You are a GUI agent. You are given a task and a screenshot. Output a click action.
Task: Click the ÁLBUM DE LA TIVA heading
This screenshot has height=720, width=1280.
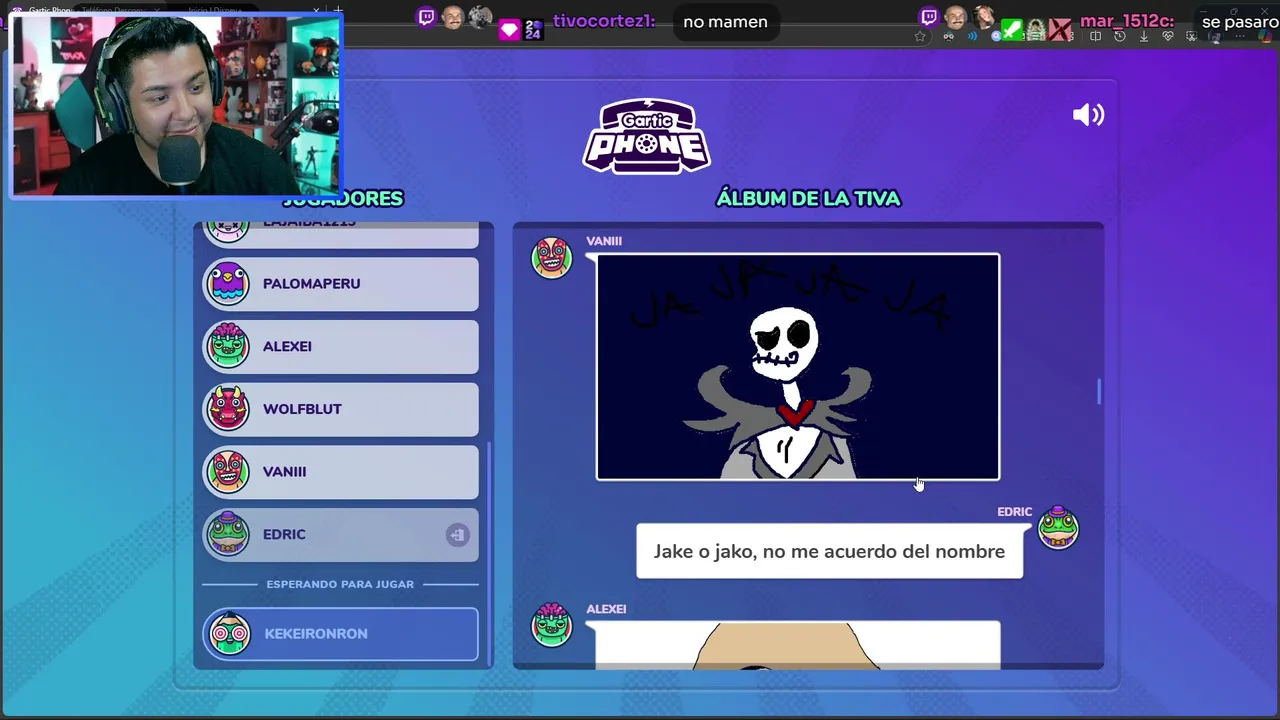[x=808, y=198]
